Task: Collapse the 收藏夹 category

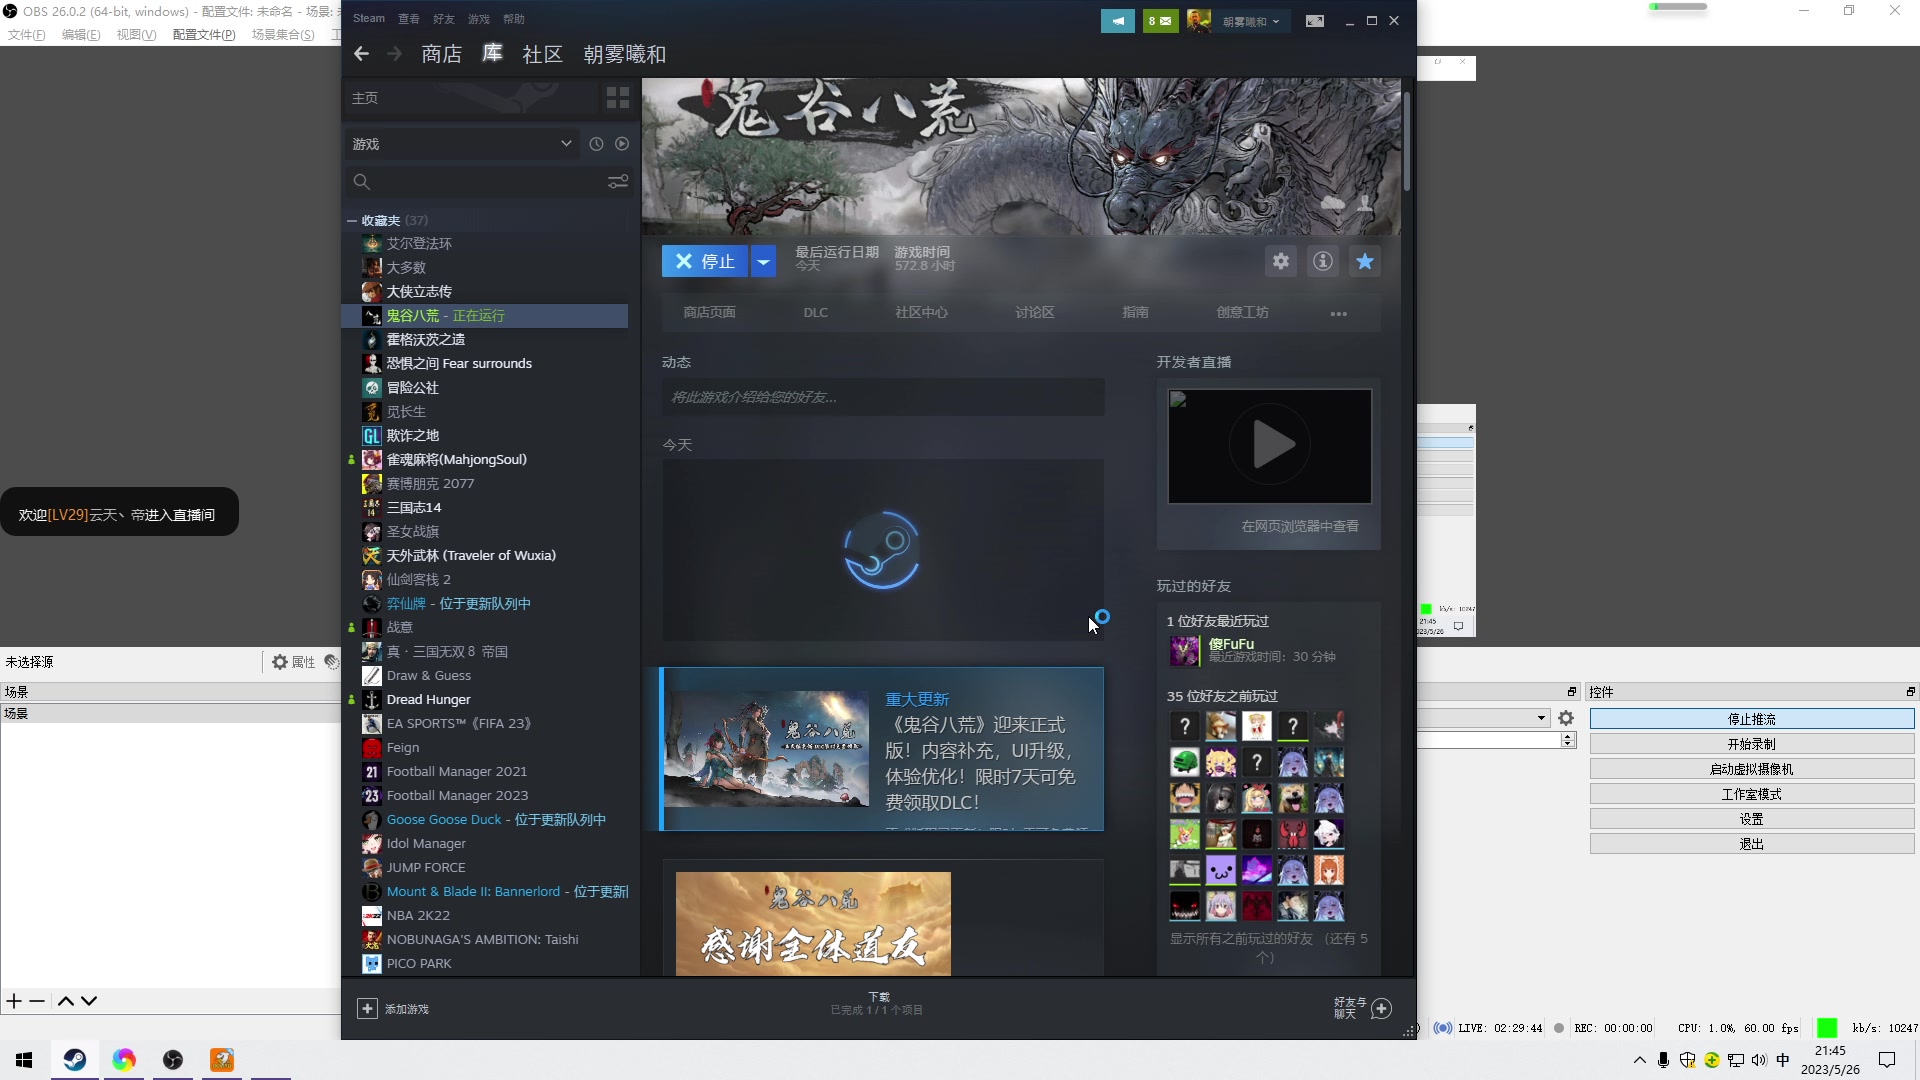Action: [352, 220]
